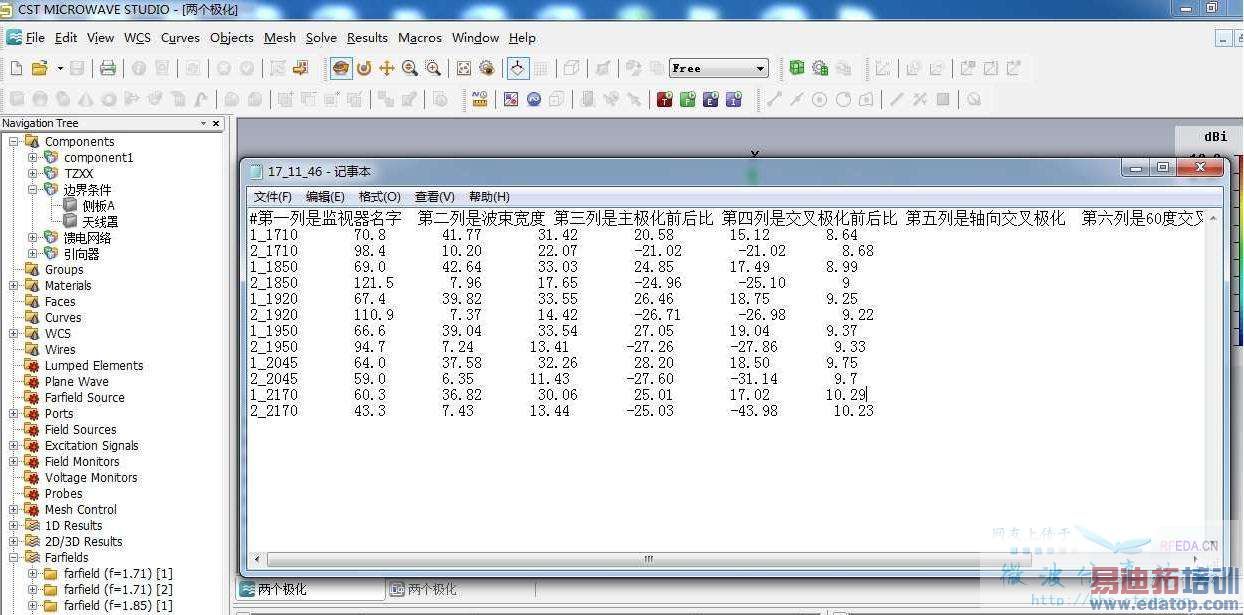The height and width of the screenshot is (615, 1244).
Task: Click row name 2_2045 in Notepad
Action: tap(274, 379)
